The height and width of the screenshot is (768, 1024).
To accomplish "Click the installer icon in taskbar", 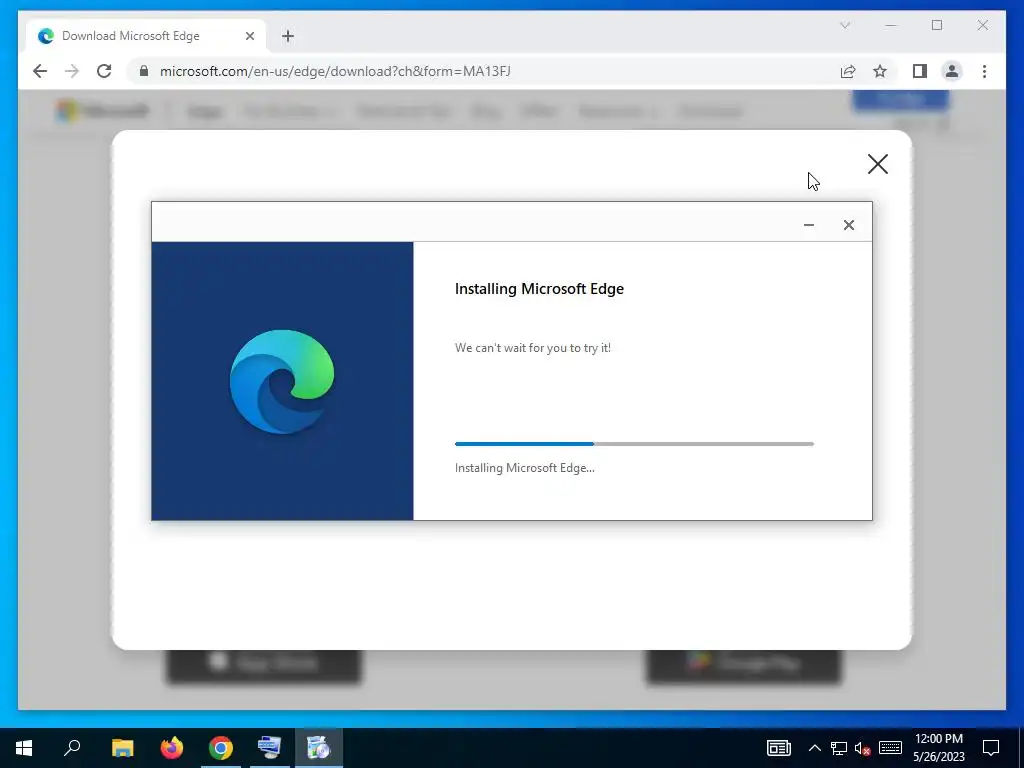I will click(x=319, y=748).
